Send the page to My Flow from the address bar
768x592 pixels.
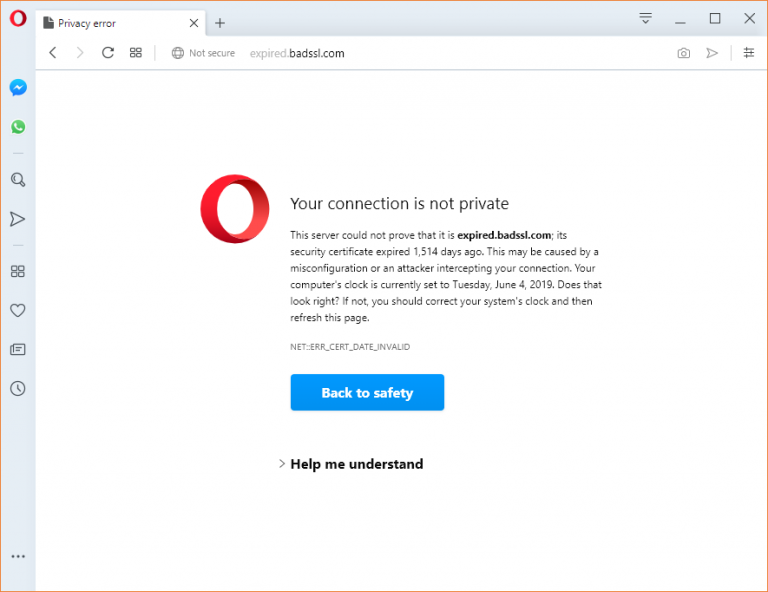(712, 53)
